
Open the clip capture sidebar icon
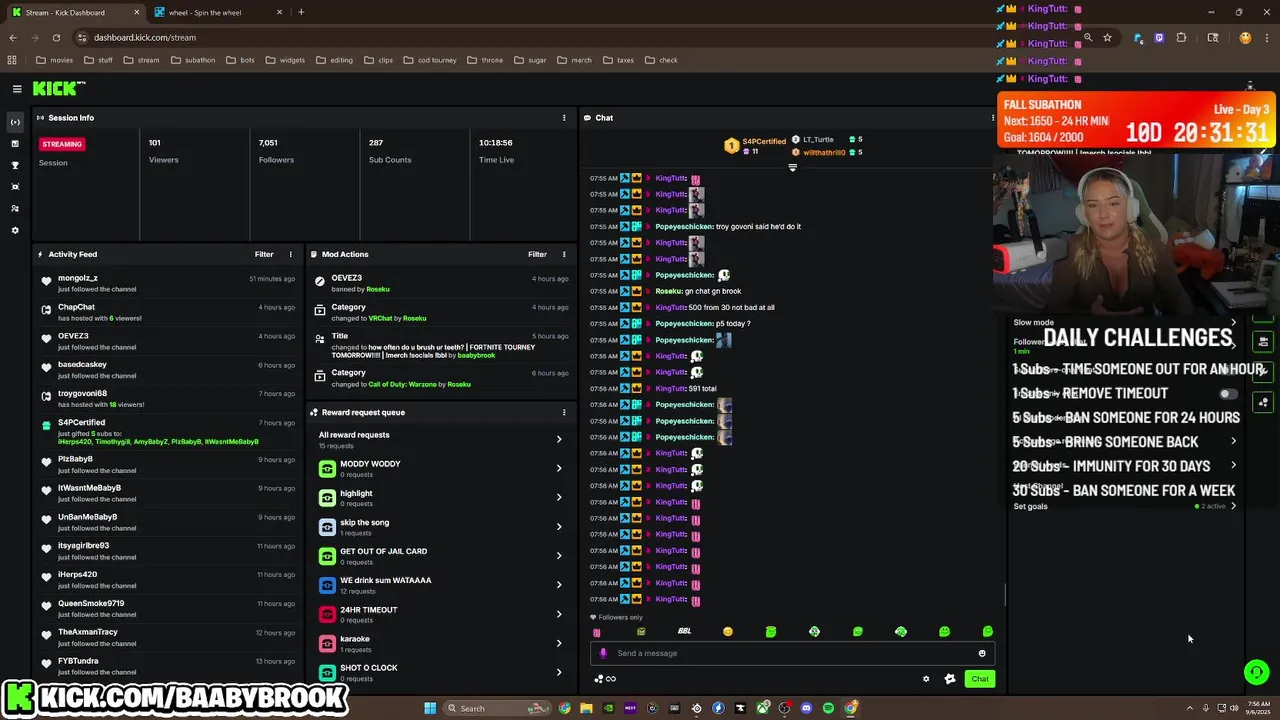click(15, 187)
